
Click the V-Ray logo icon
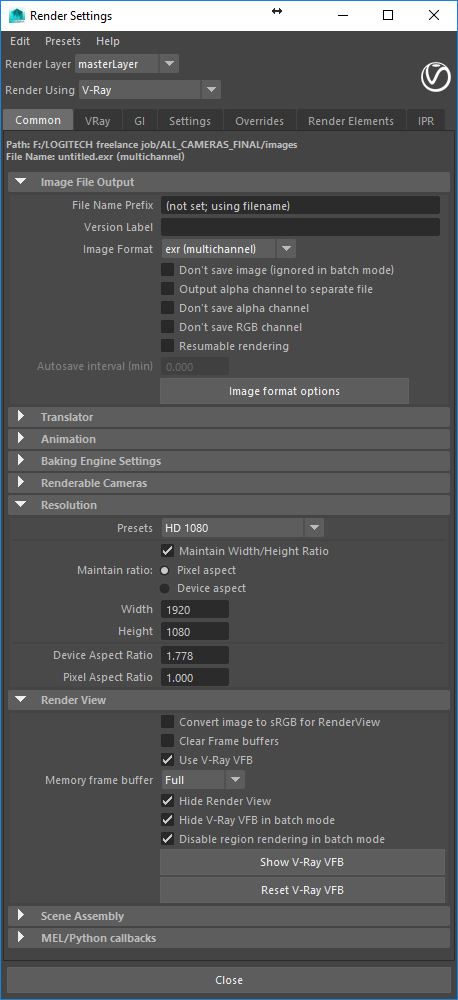436,77
